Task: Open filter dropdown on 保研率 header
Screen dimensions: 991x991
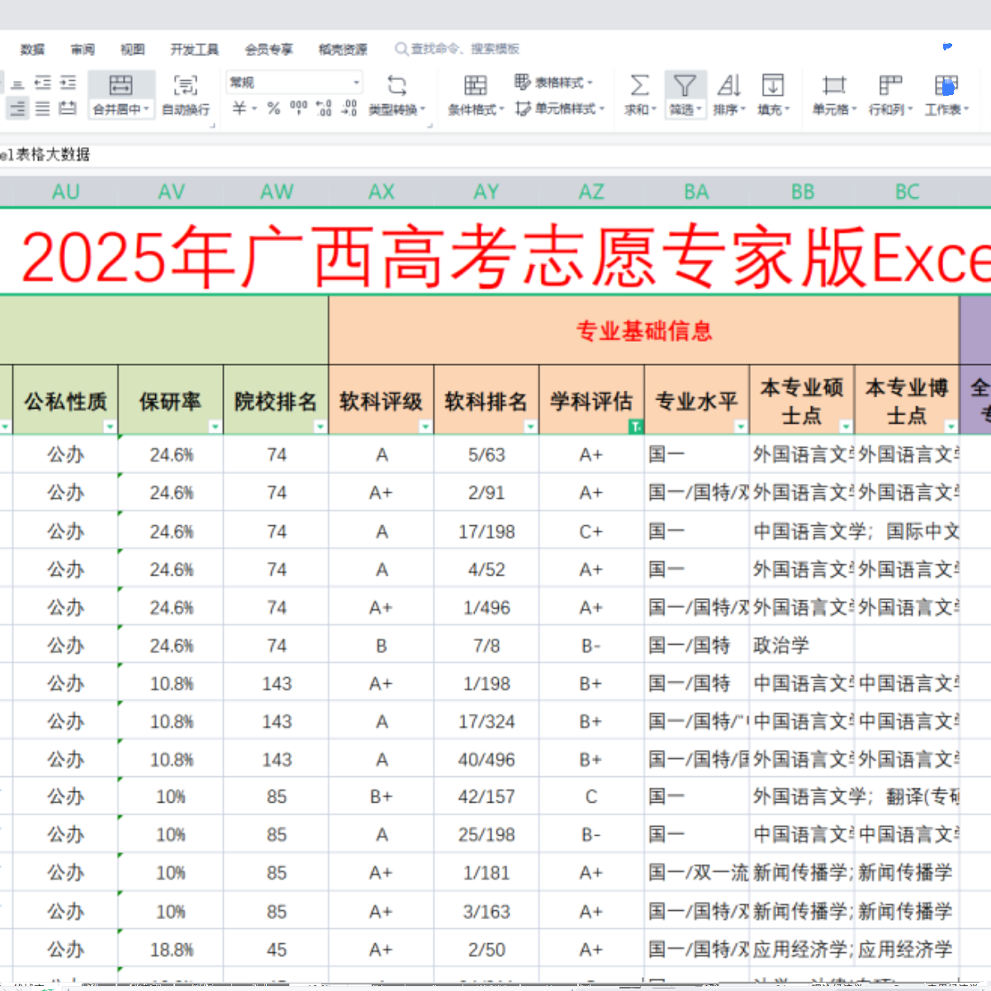Action: 215,427
